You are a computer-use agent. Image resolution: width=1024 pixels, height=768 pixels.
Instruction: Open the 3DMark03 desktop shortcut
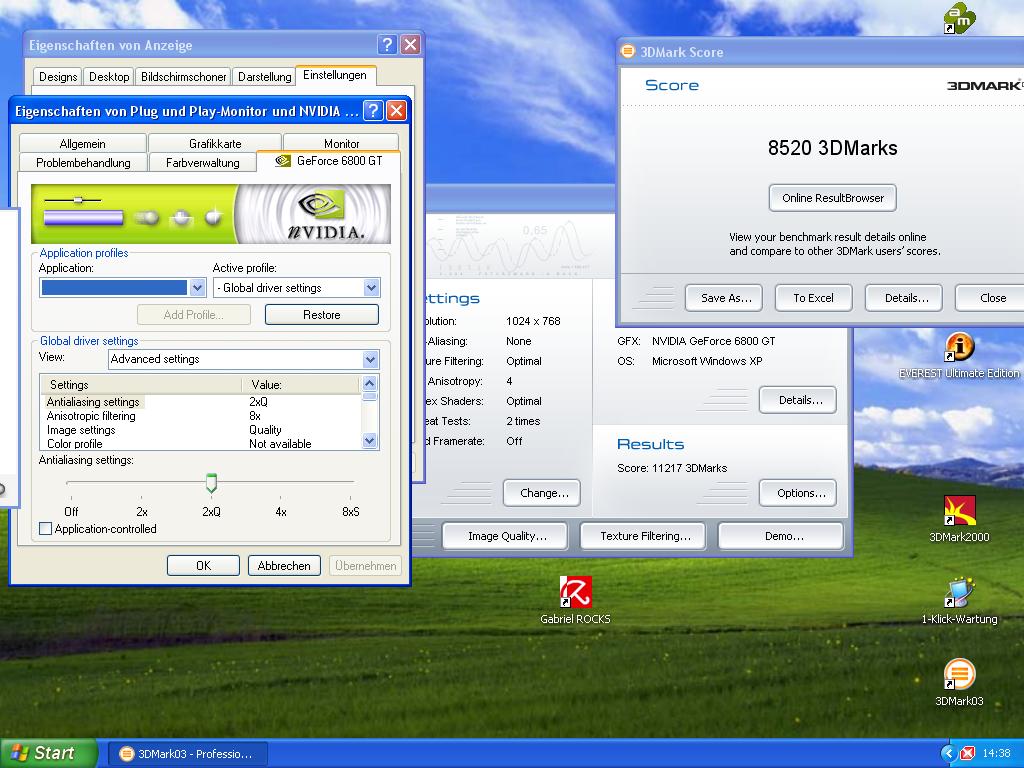959,682
